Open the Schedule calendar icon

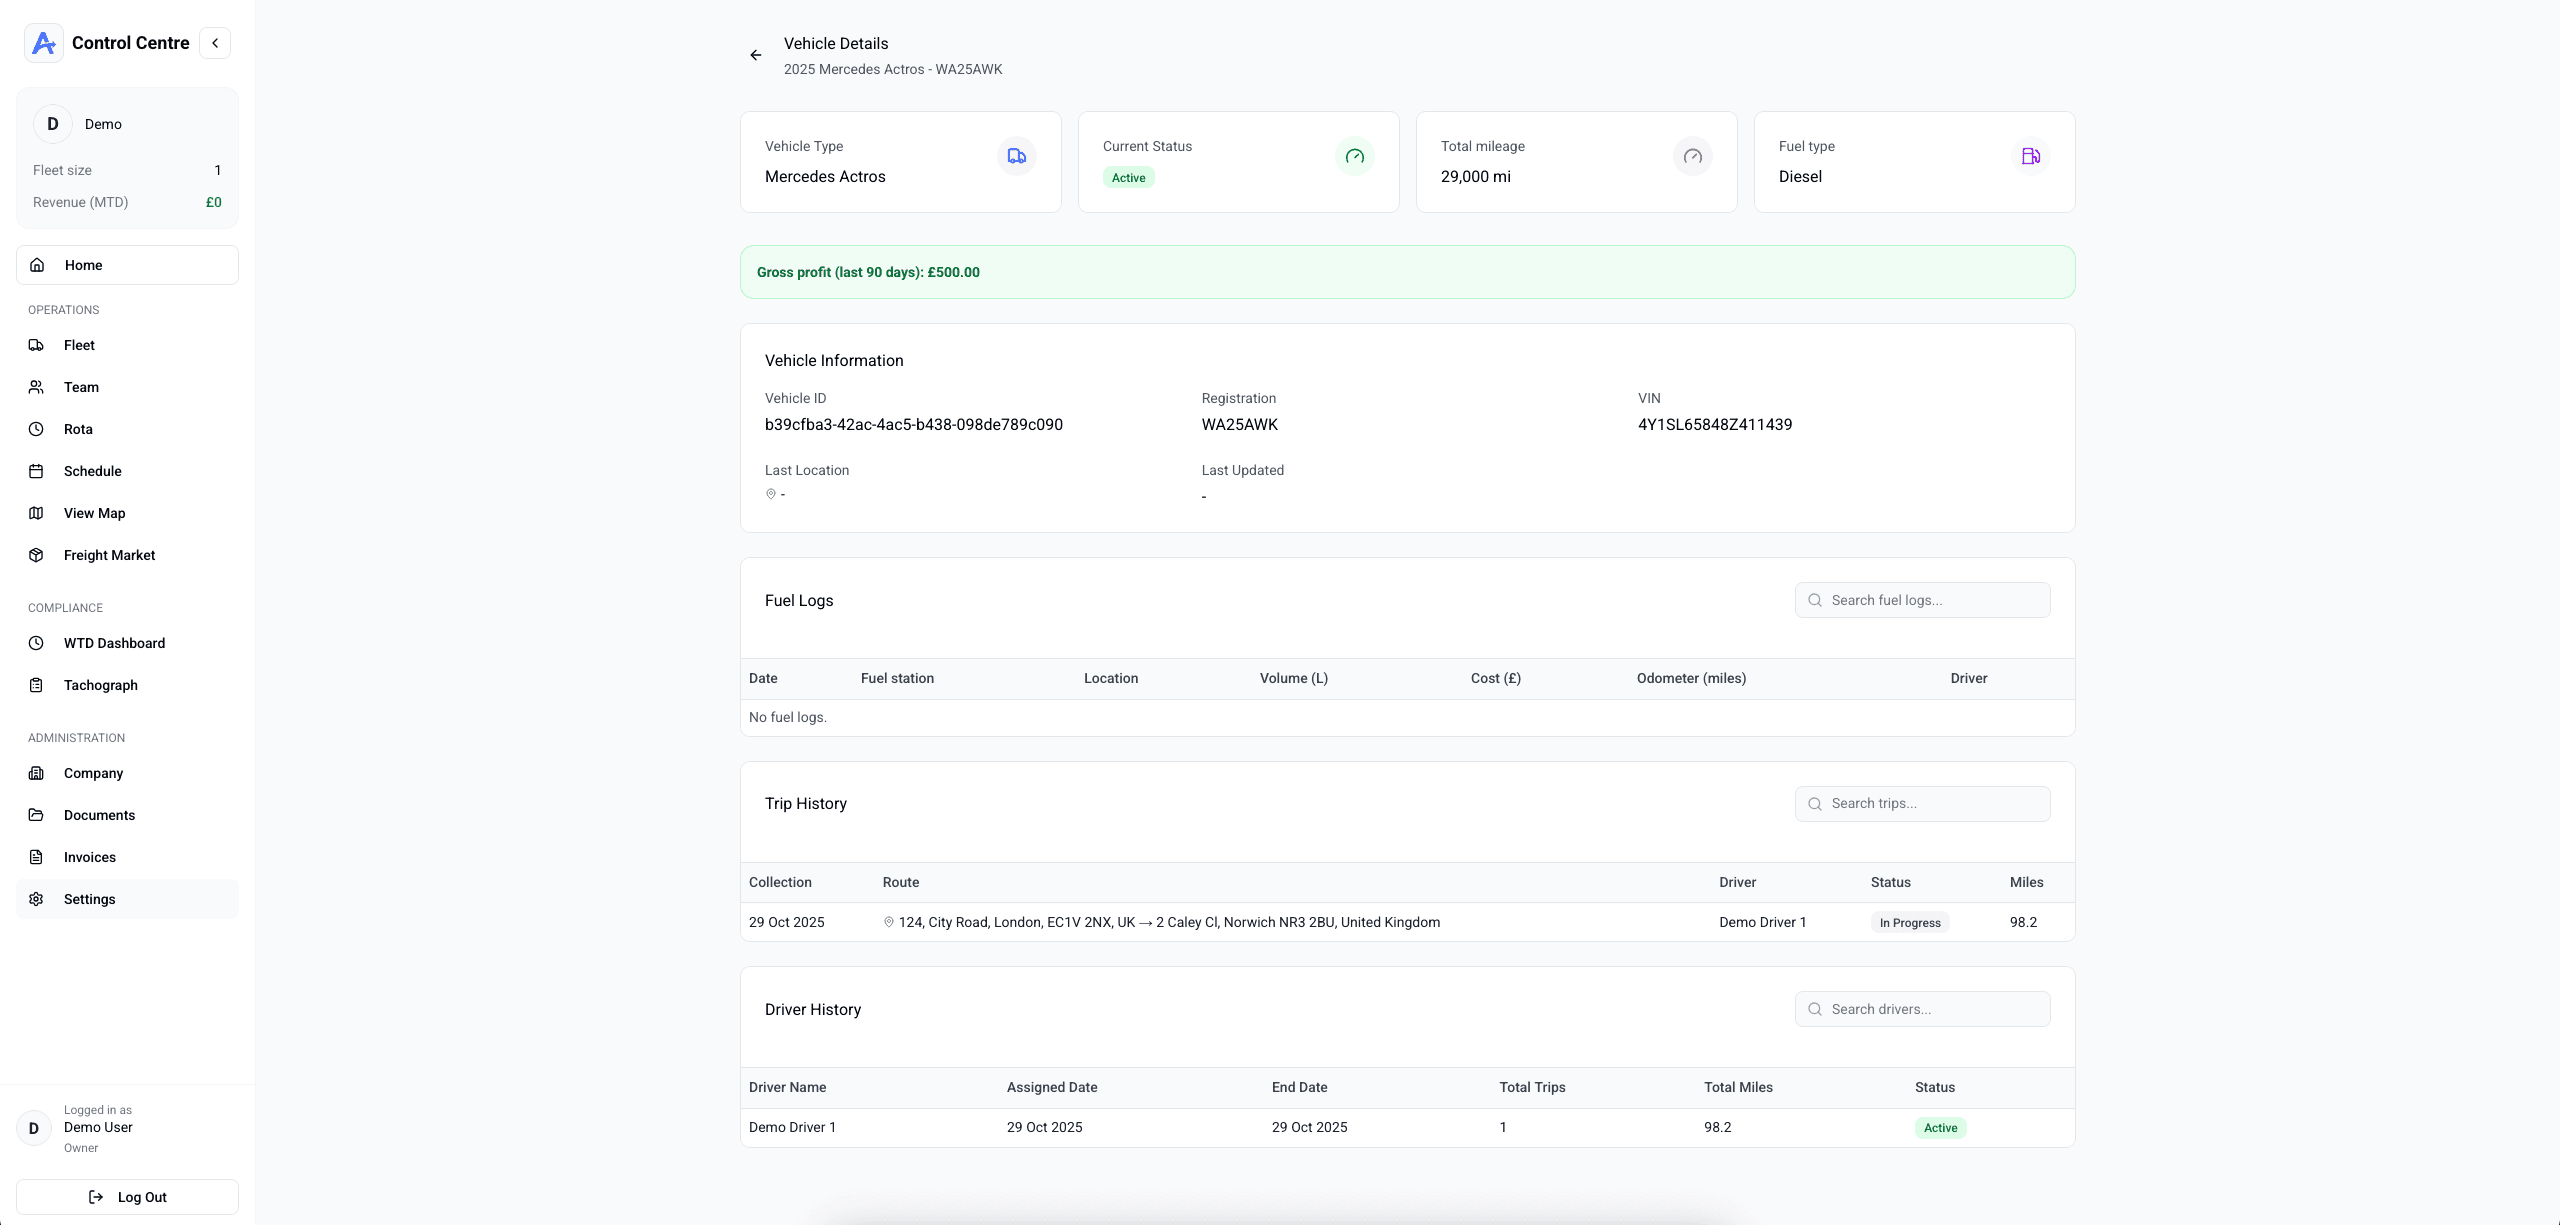point(36,471)
